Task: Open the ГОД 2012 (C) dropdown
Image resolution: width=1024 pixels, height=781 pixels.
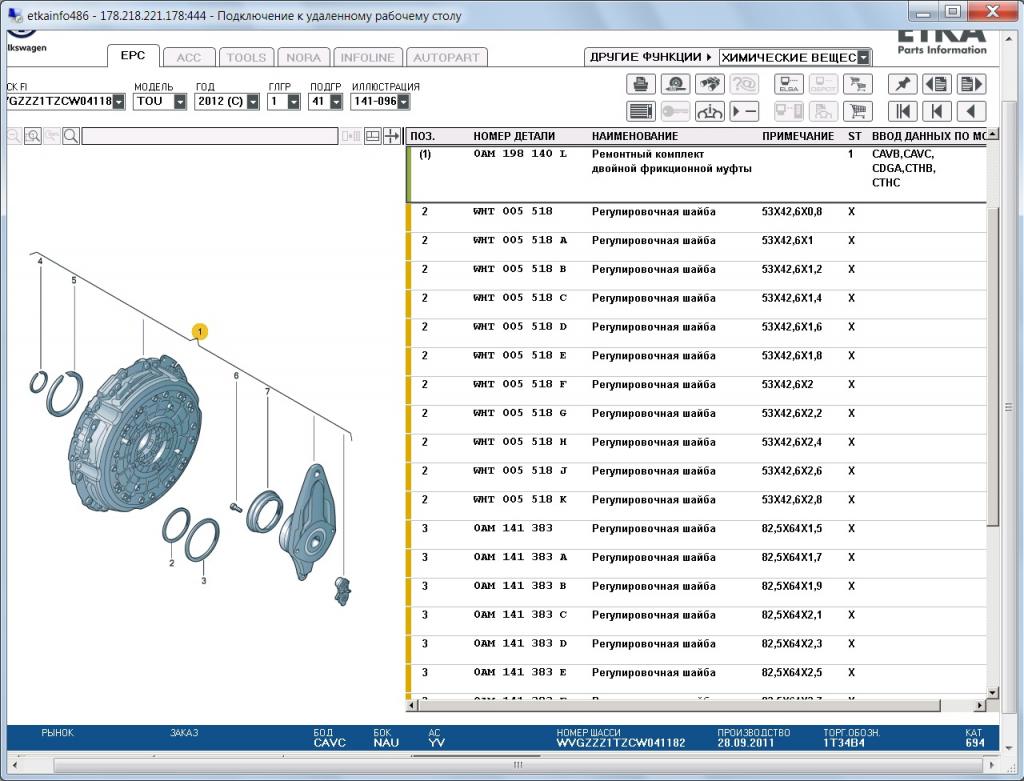Action: pos(253,102)
